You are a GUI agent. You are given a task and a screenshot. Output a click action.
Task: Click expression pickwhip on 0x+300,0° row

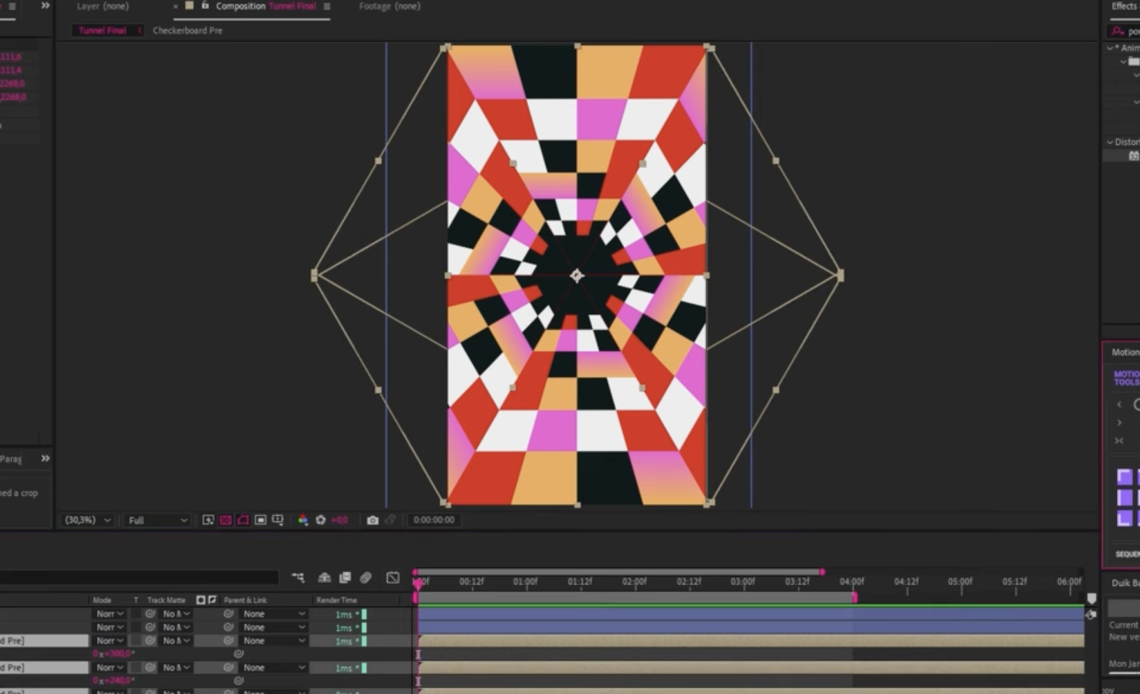point(238,654)
